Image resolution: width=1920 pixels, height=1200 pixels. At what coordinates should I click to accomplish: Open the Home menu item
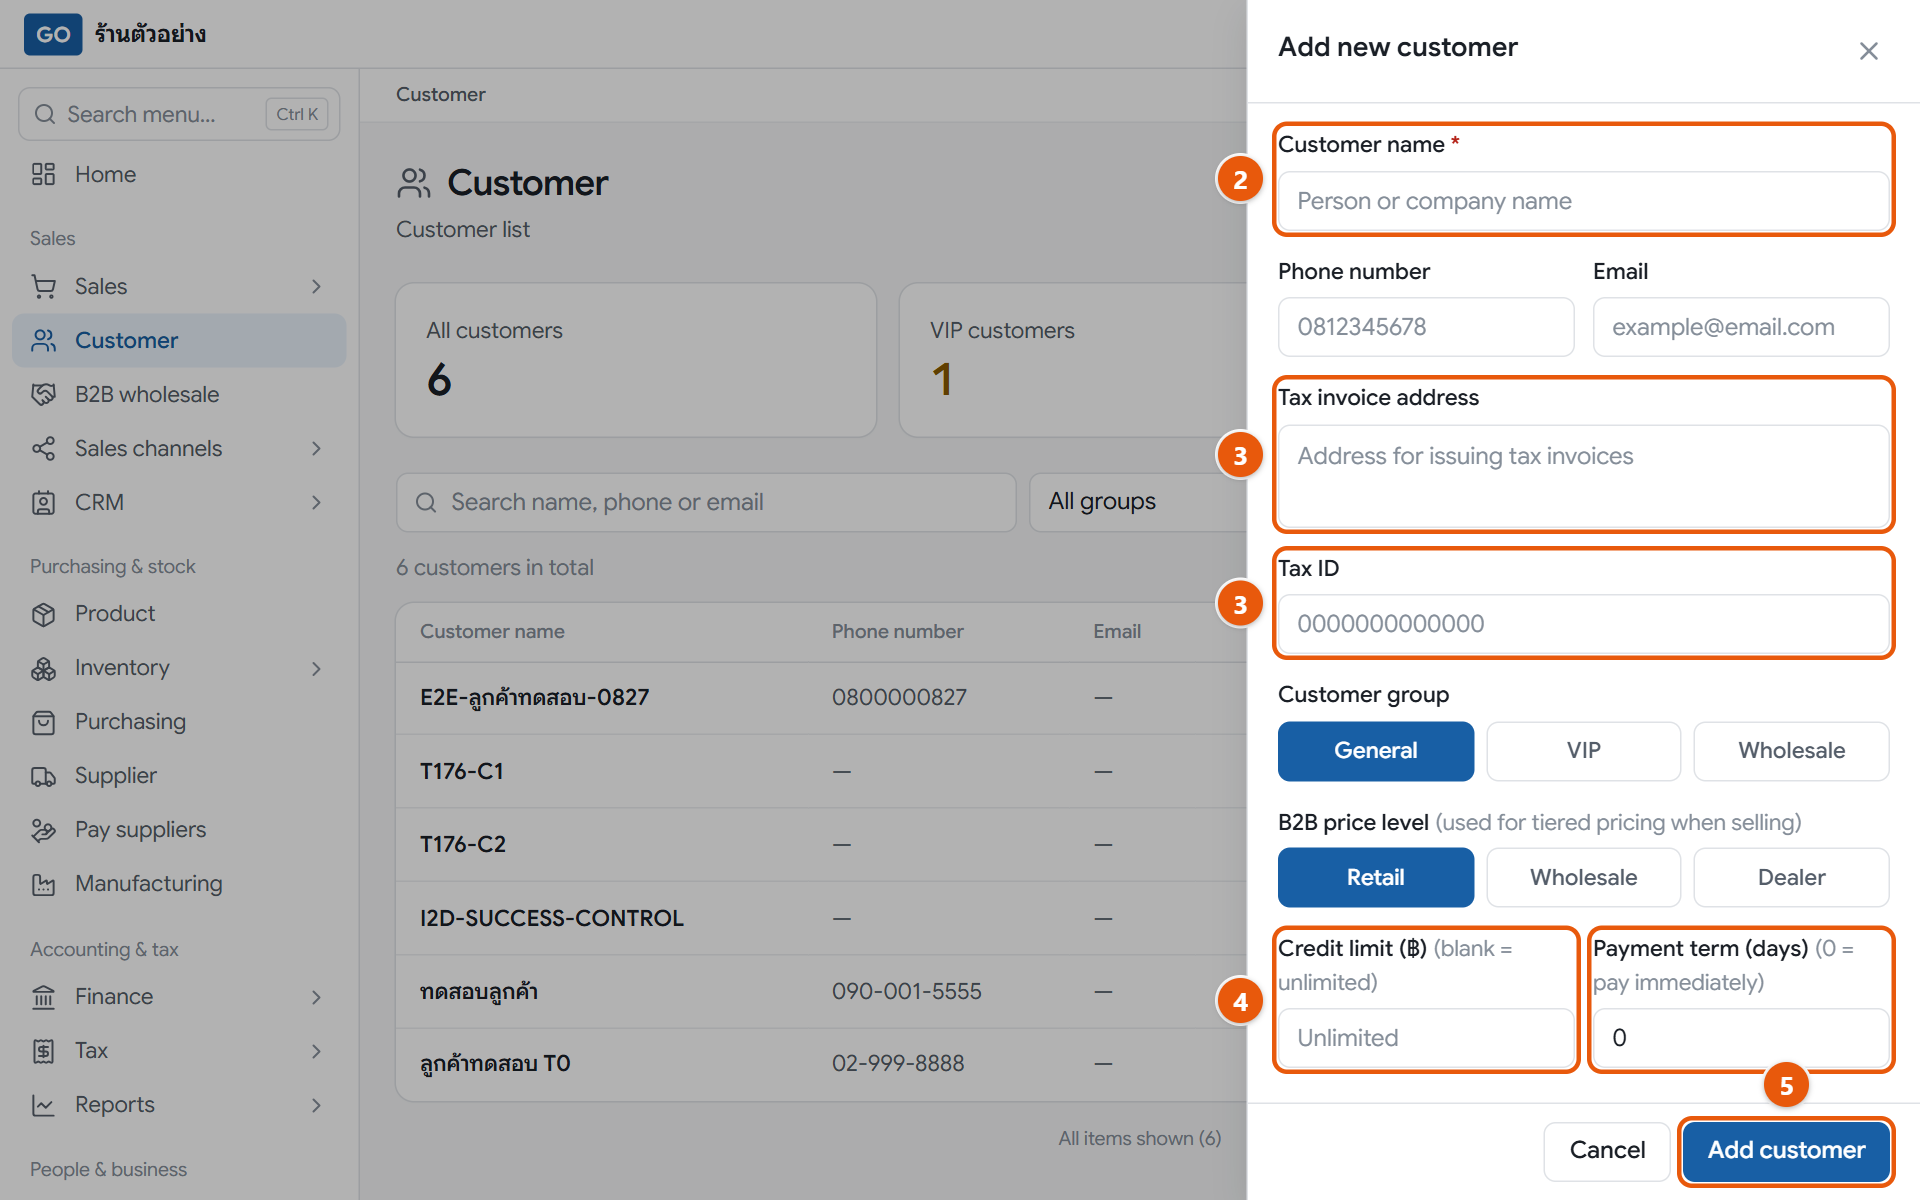179,174
